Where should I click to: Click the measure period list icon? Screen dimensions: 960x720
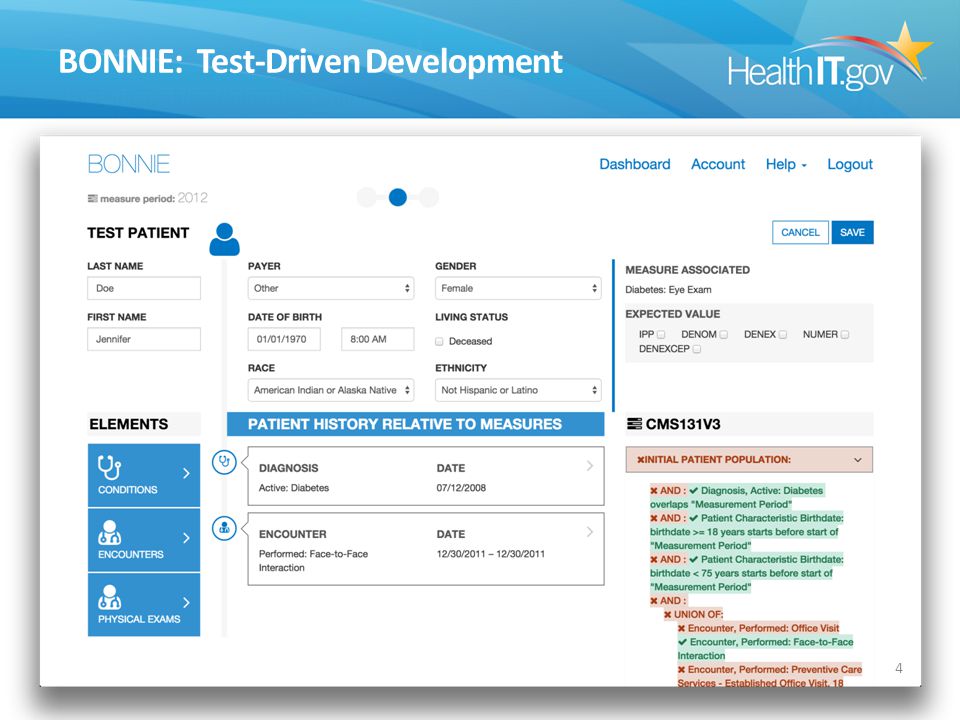[92, 198]
